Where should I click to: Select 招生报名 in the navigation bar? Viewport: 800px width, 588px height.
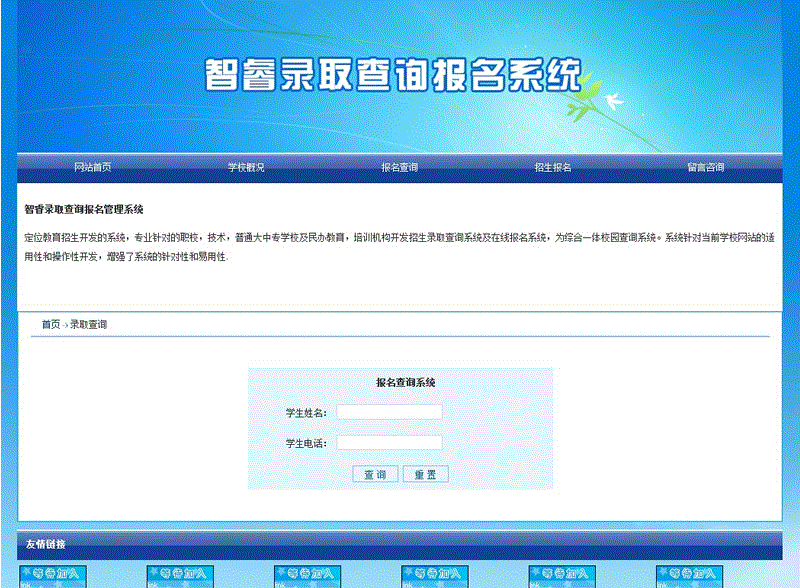[x=553, y=167]
